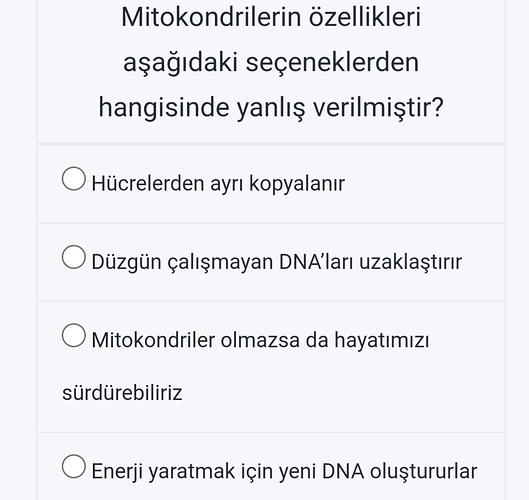Click the heading line 'aşağıdaki seçeneklerden'
The image size is (529, 500).
[271, 63]
